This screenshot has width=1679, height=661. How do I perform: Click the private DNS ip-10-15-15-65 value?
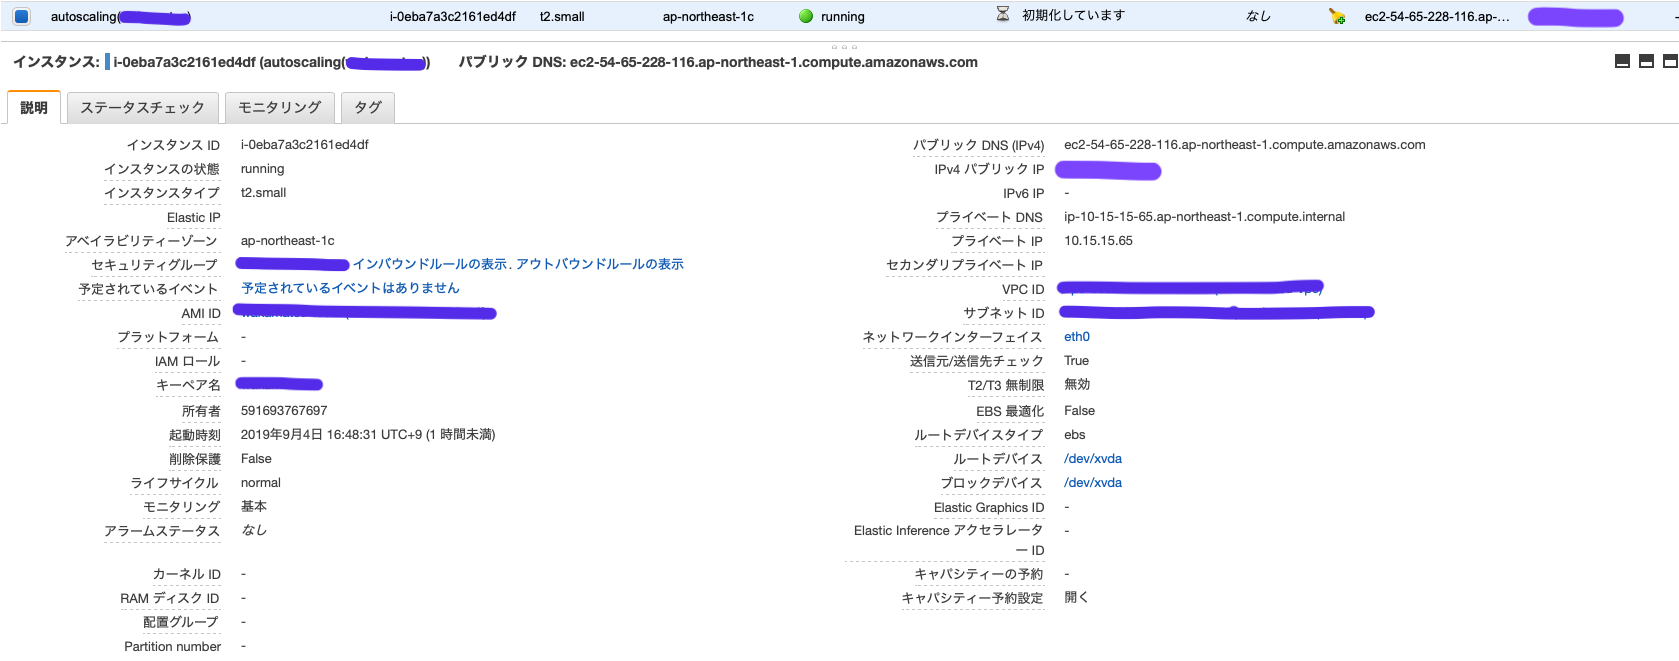1205,217
